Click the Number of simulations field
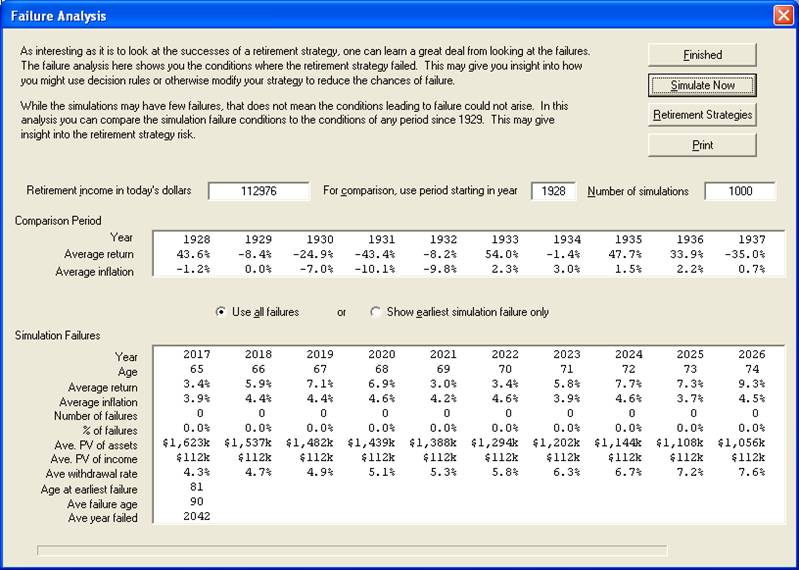 tap(740, 191)
